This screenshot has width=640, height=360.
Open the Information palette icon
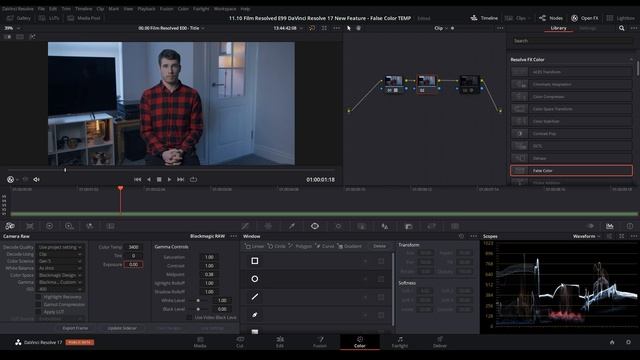(x=630, y=226)
